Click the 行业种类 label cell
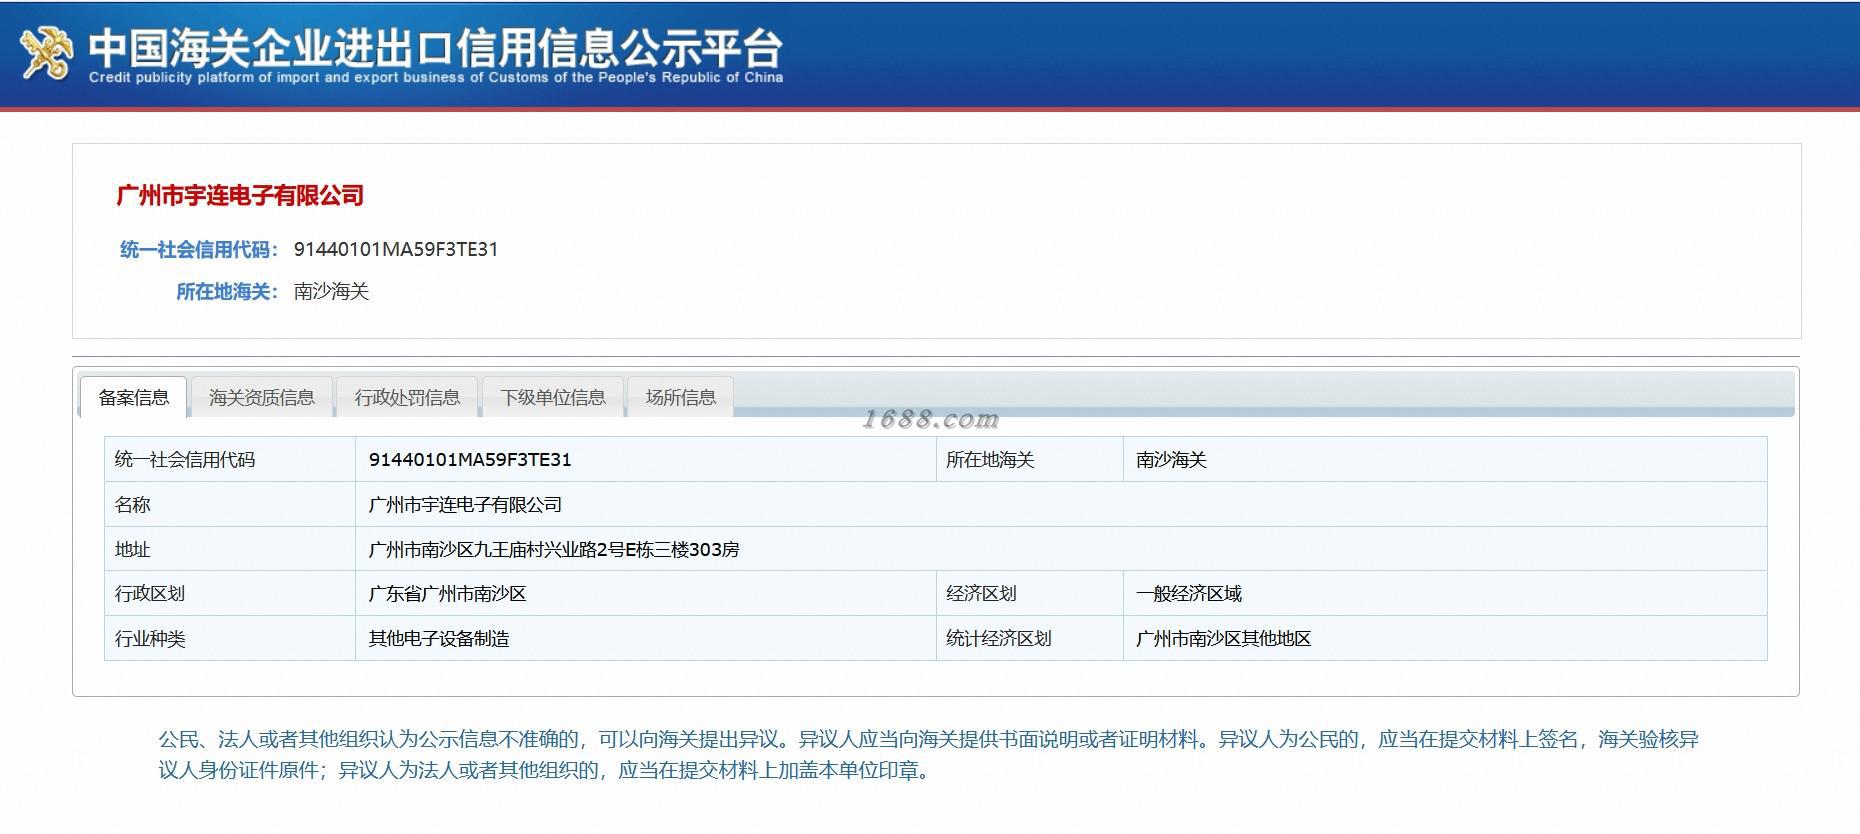The height and width of the screenshot is (834, 1860). [x=230, y=638]
